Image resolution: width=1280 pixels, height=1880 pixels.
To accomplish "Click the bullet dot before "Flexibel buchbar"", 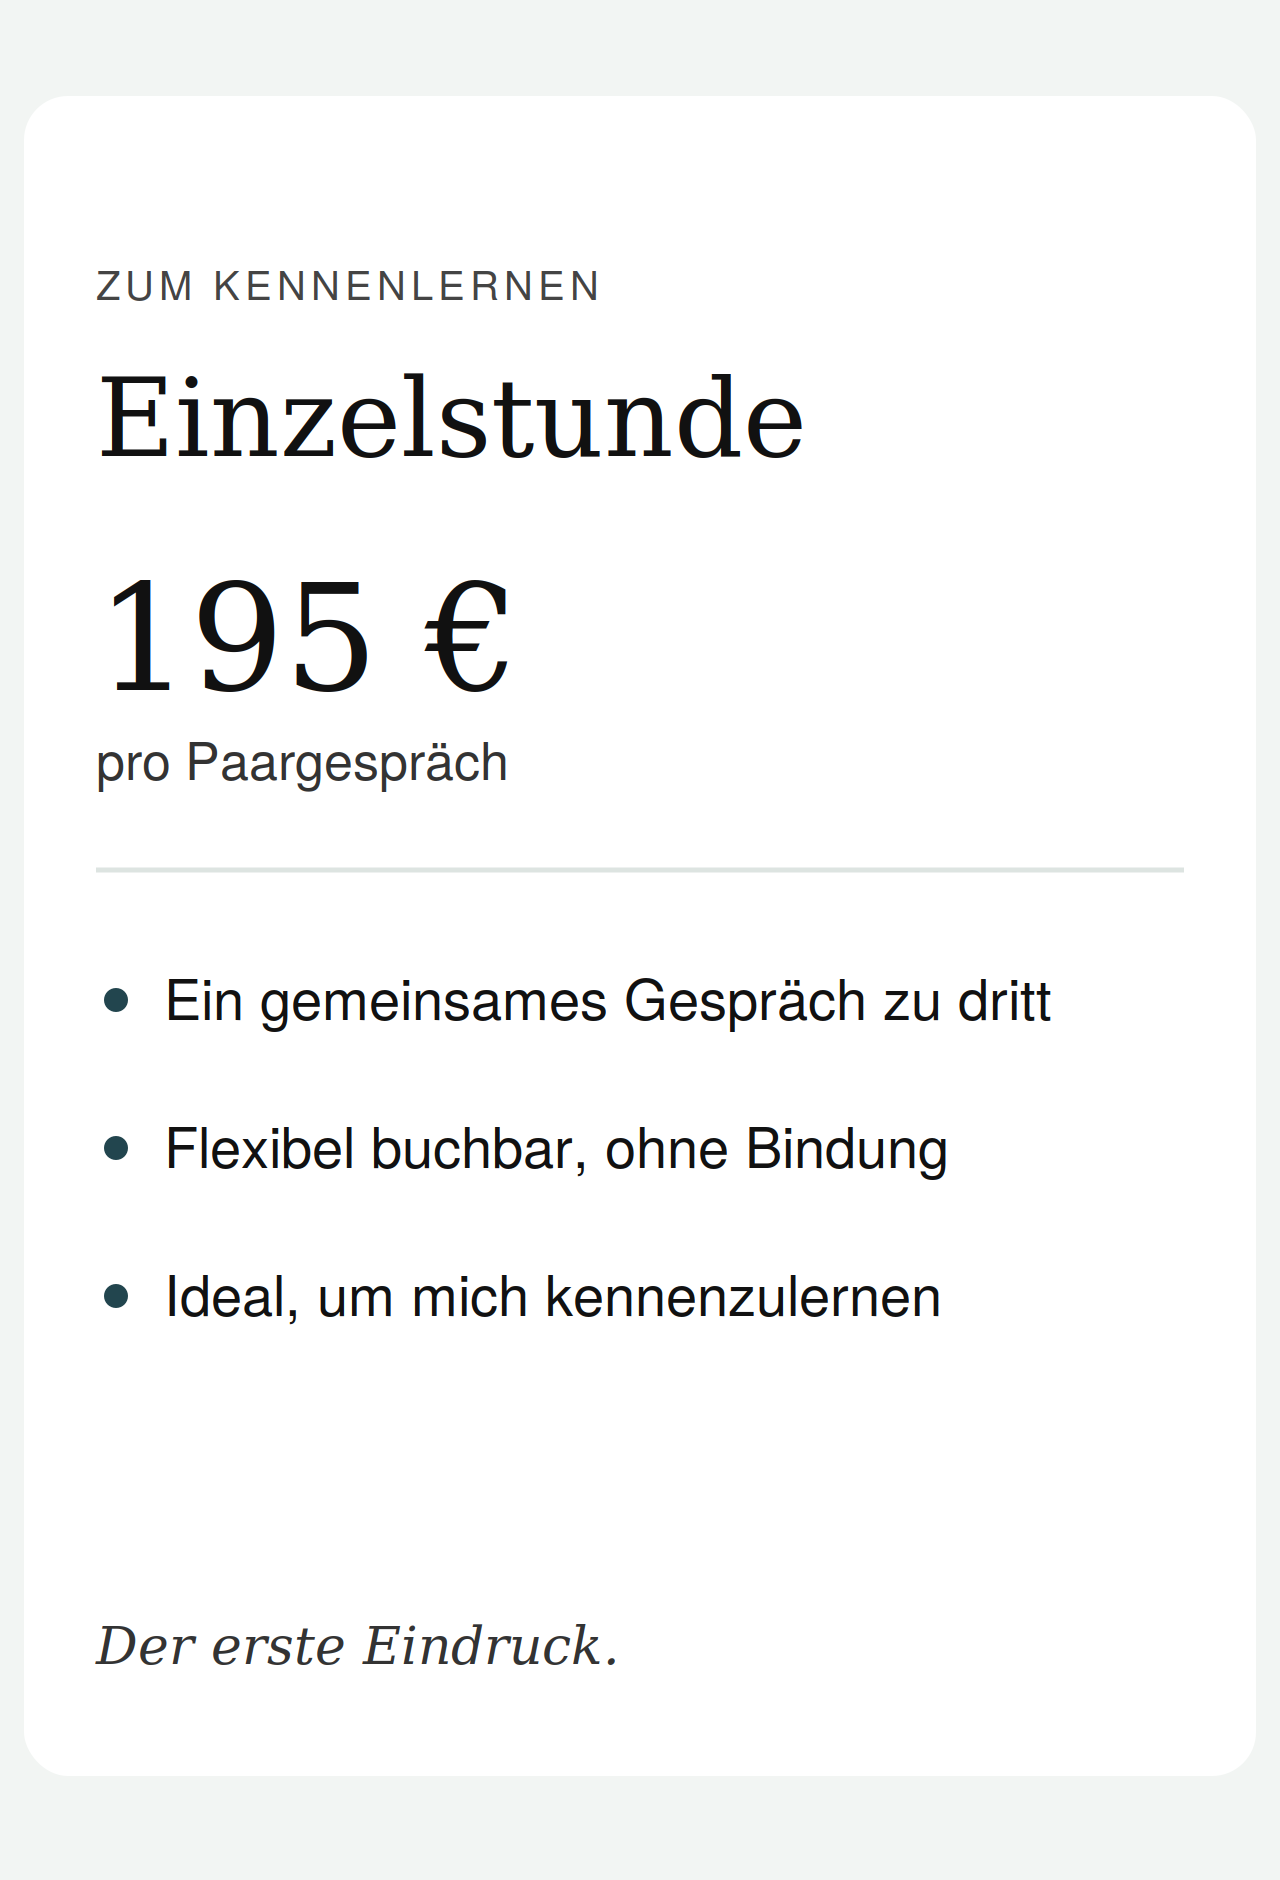I will [116, 1149].
